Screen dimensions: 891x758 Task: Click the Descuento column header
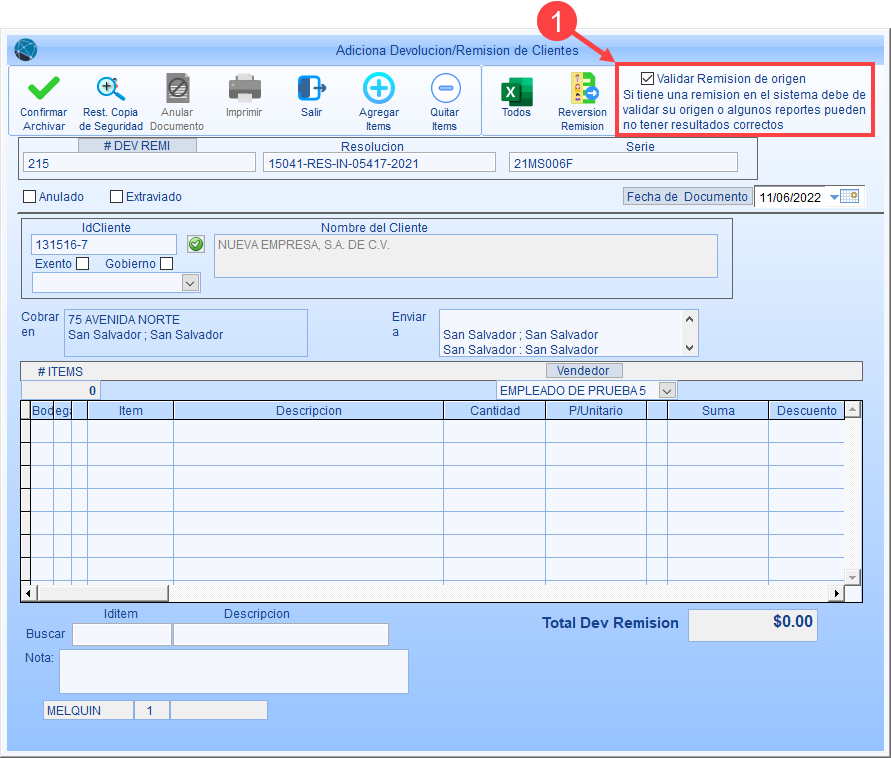click(807, 410)
